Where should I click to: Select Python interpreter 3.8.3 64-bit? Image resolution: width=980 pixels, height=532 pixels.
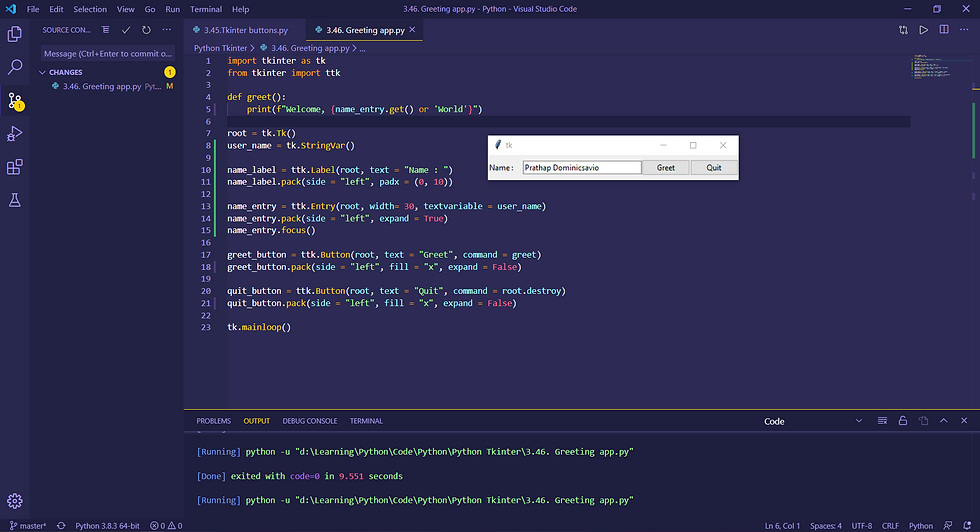[x=108, y=526]
